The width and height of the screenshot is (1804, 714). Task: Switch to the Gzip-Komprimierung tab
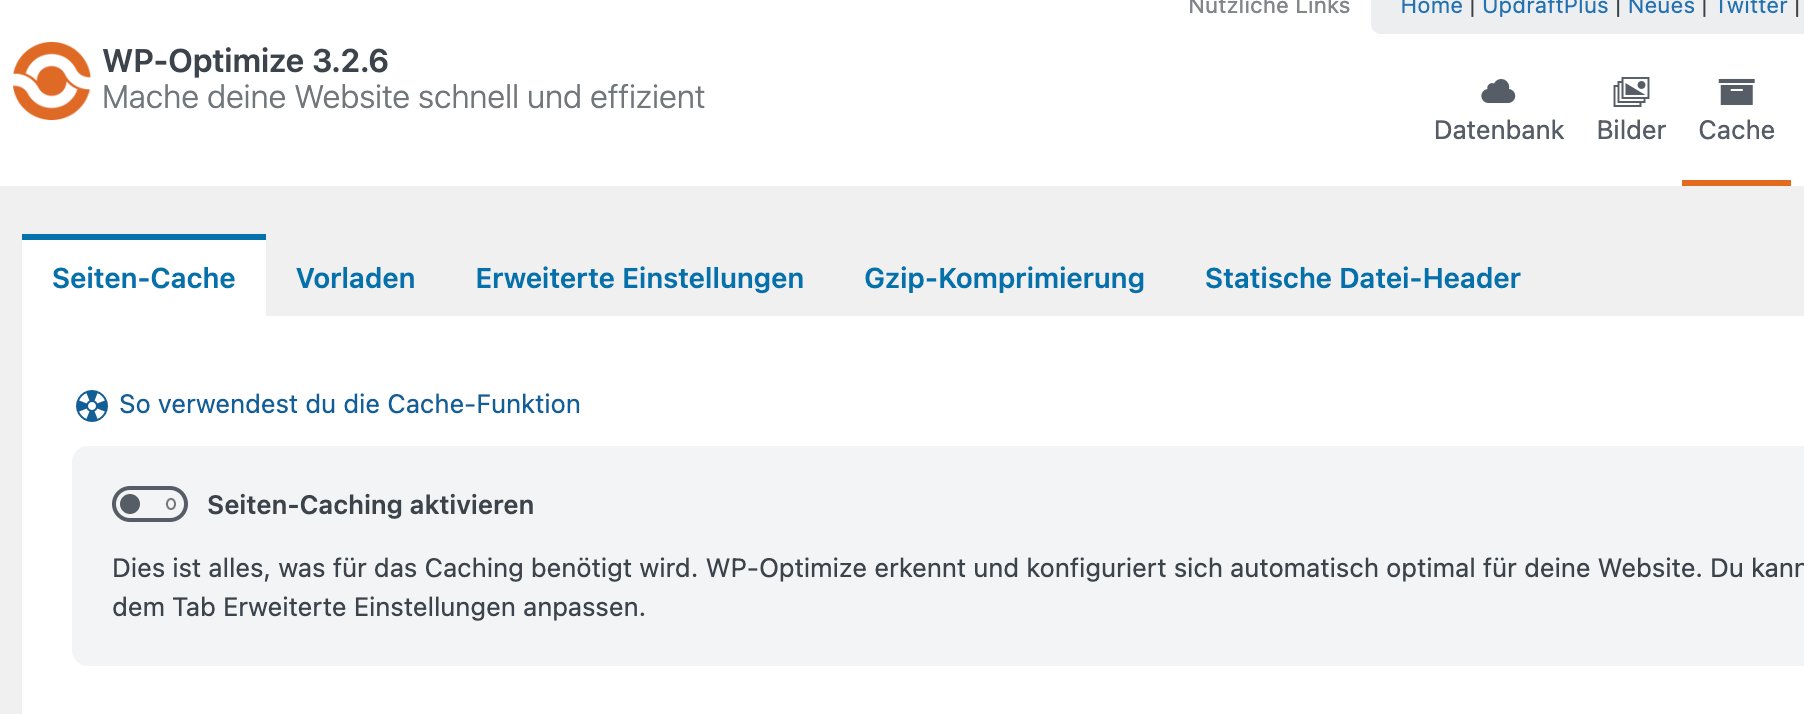point(1004,278)
